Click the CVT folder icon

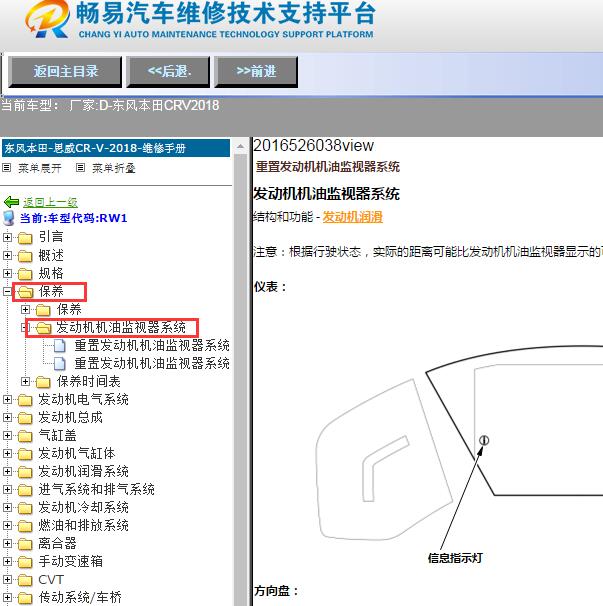coord(26,580)
